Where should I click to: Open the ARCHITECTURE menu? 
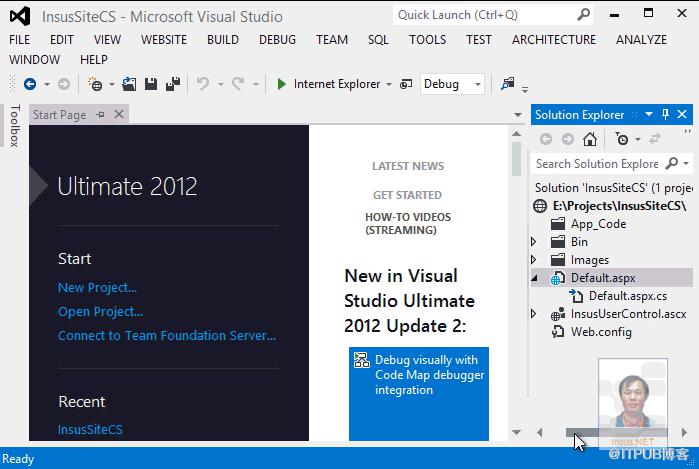554,40
